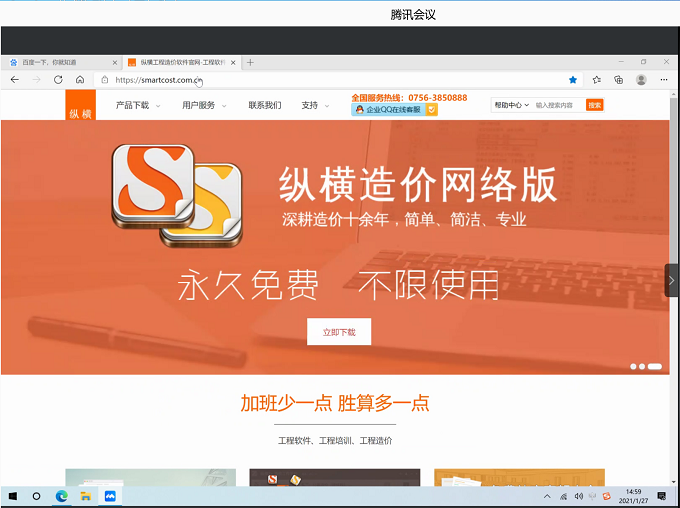Toggle the blue favorite star for this page
The image size is (680, 508).
point(573,80)
